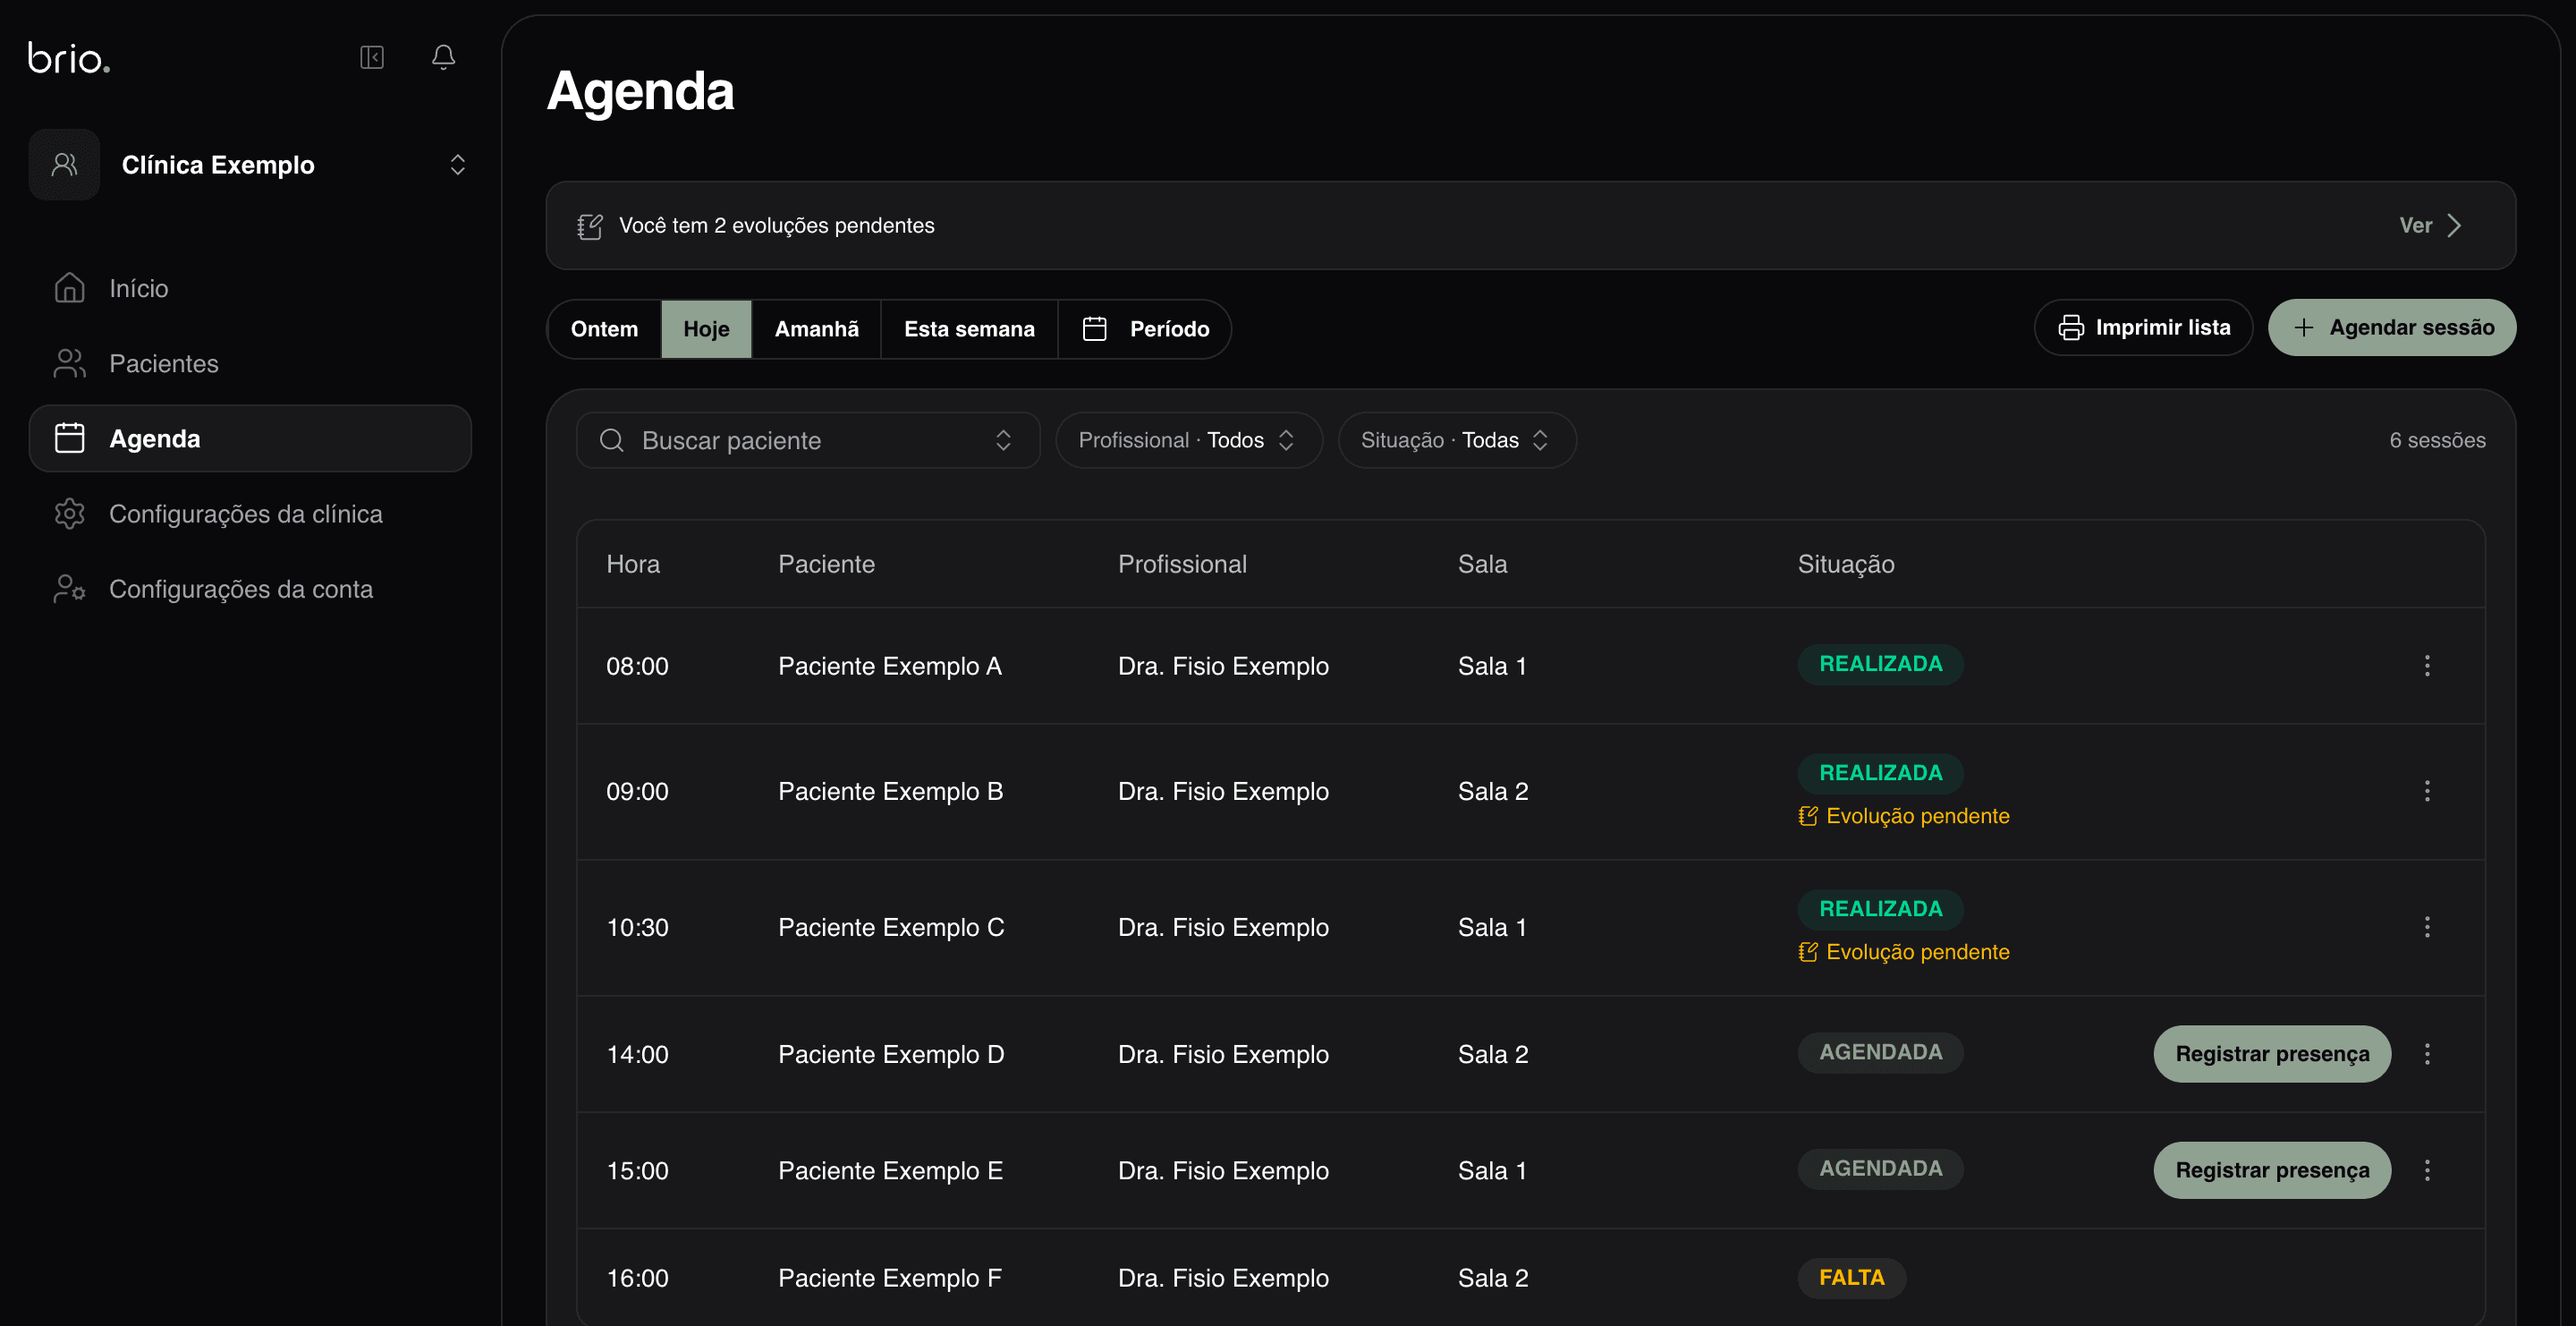Screen dimensions: 2576x1326
Task: Open the Situação filter dropdown
Action: [1457, 441]
